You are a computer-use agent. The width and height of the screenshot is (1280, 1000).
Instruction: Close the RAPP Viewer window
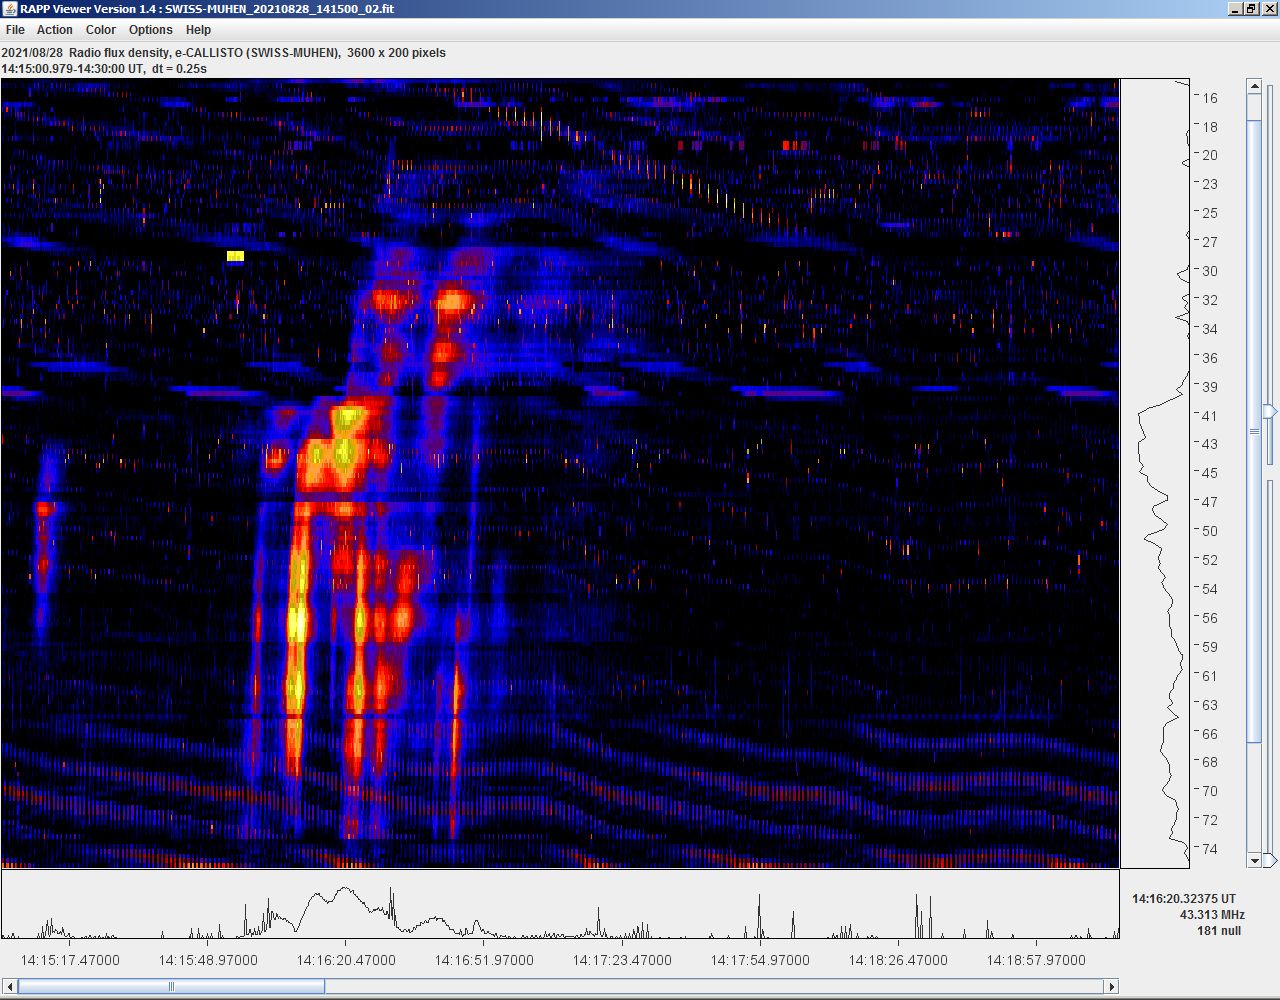[1268, 9]
